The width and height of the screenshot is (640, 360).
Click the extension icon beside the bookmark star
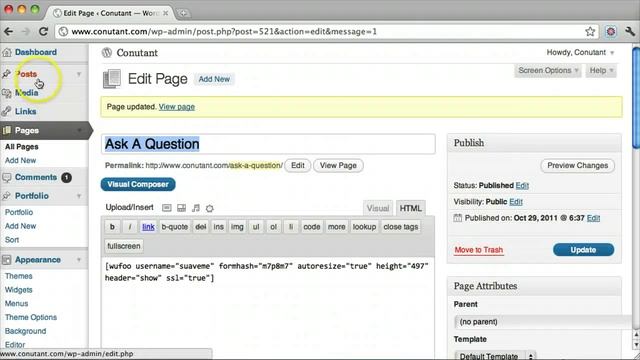(611, 31)
